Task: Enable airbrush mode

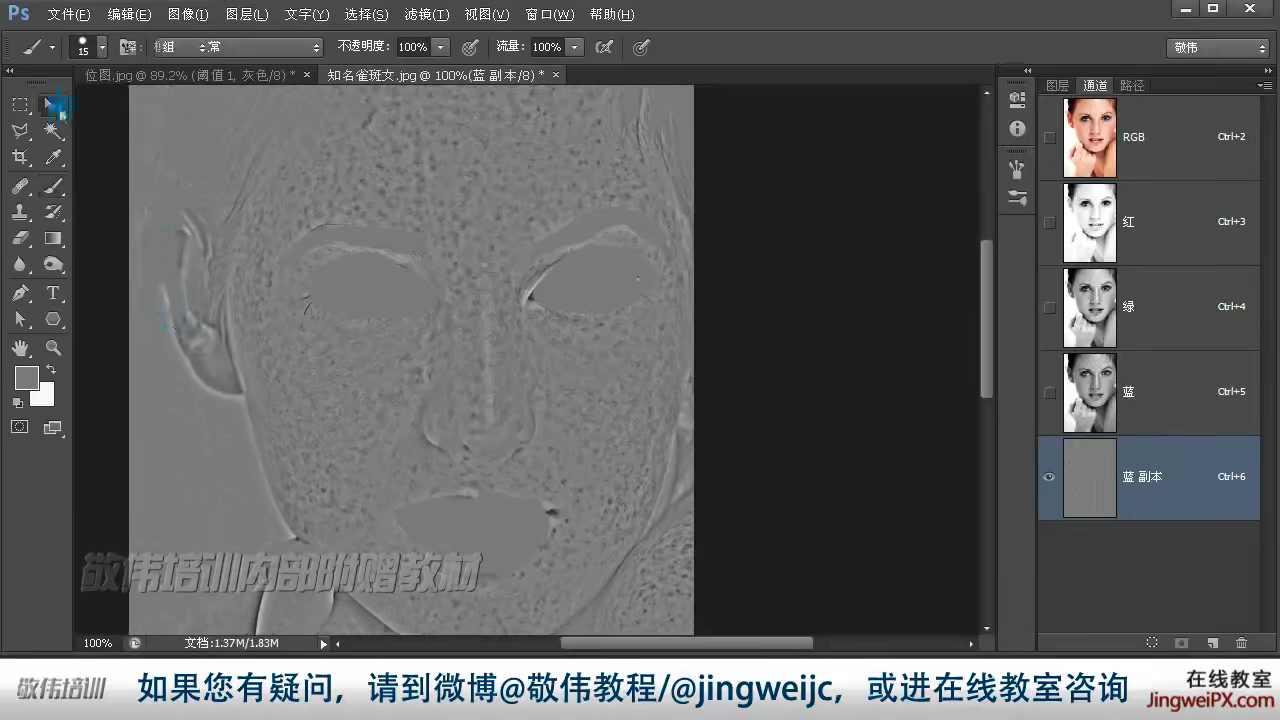Action: (604, 47)
